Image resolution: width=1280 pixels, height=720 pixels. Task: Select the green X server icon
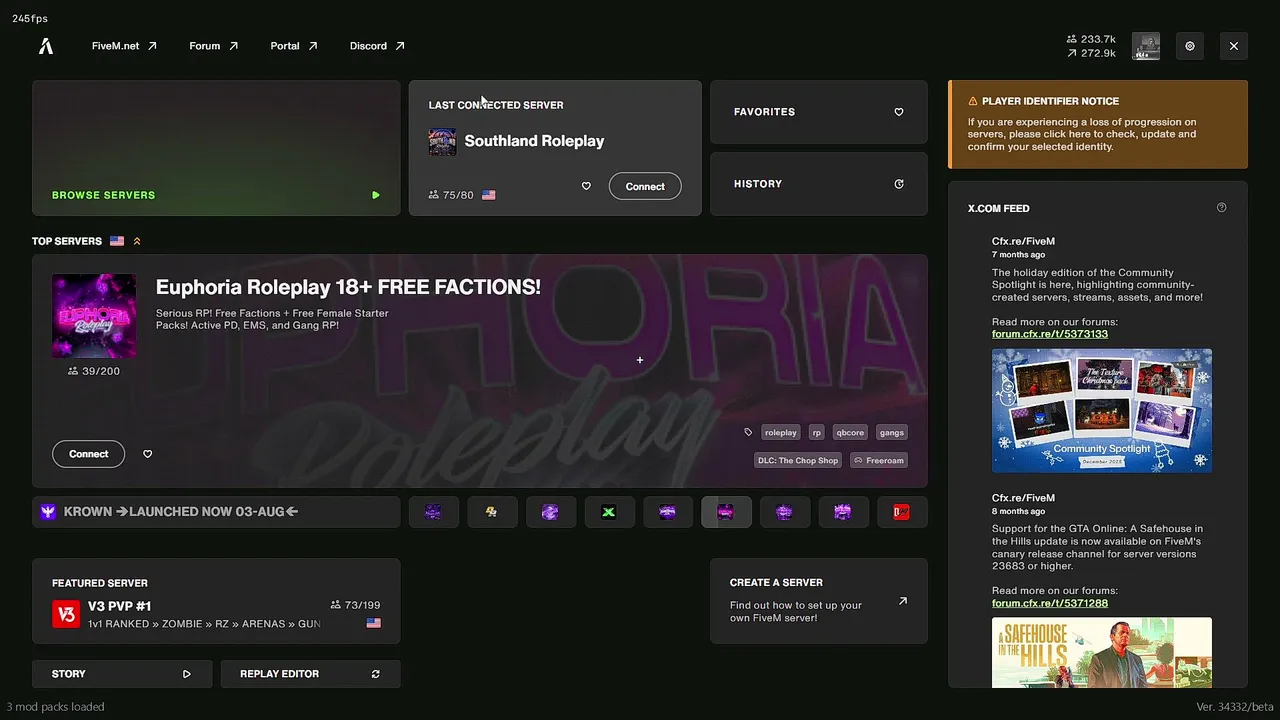pyautogui.click(x=608, y=512)
